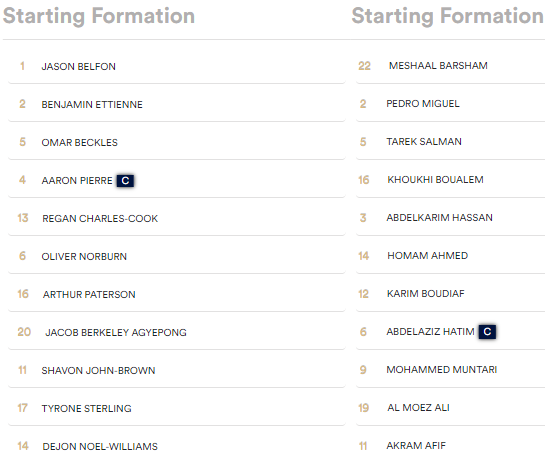This screenshot has height=456, width=545.
Task: Click the captain badge beside Abdelaziz Hatim
Action: coord(487,332)
